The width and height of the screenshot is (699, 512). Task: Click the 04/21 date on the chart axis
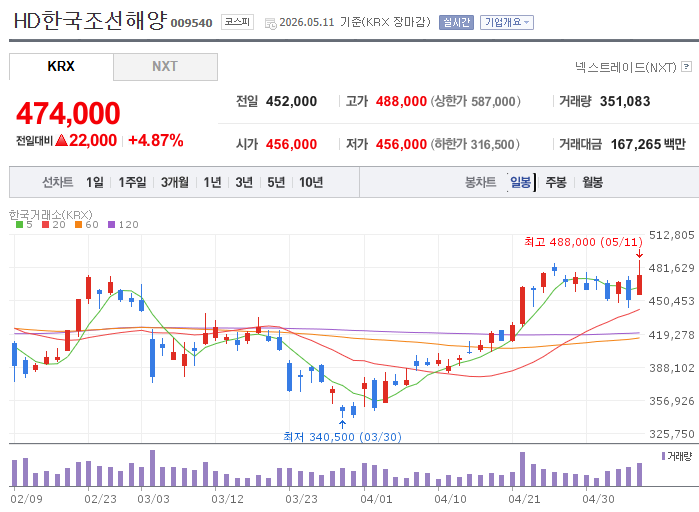(524, 499)
